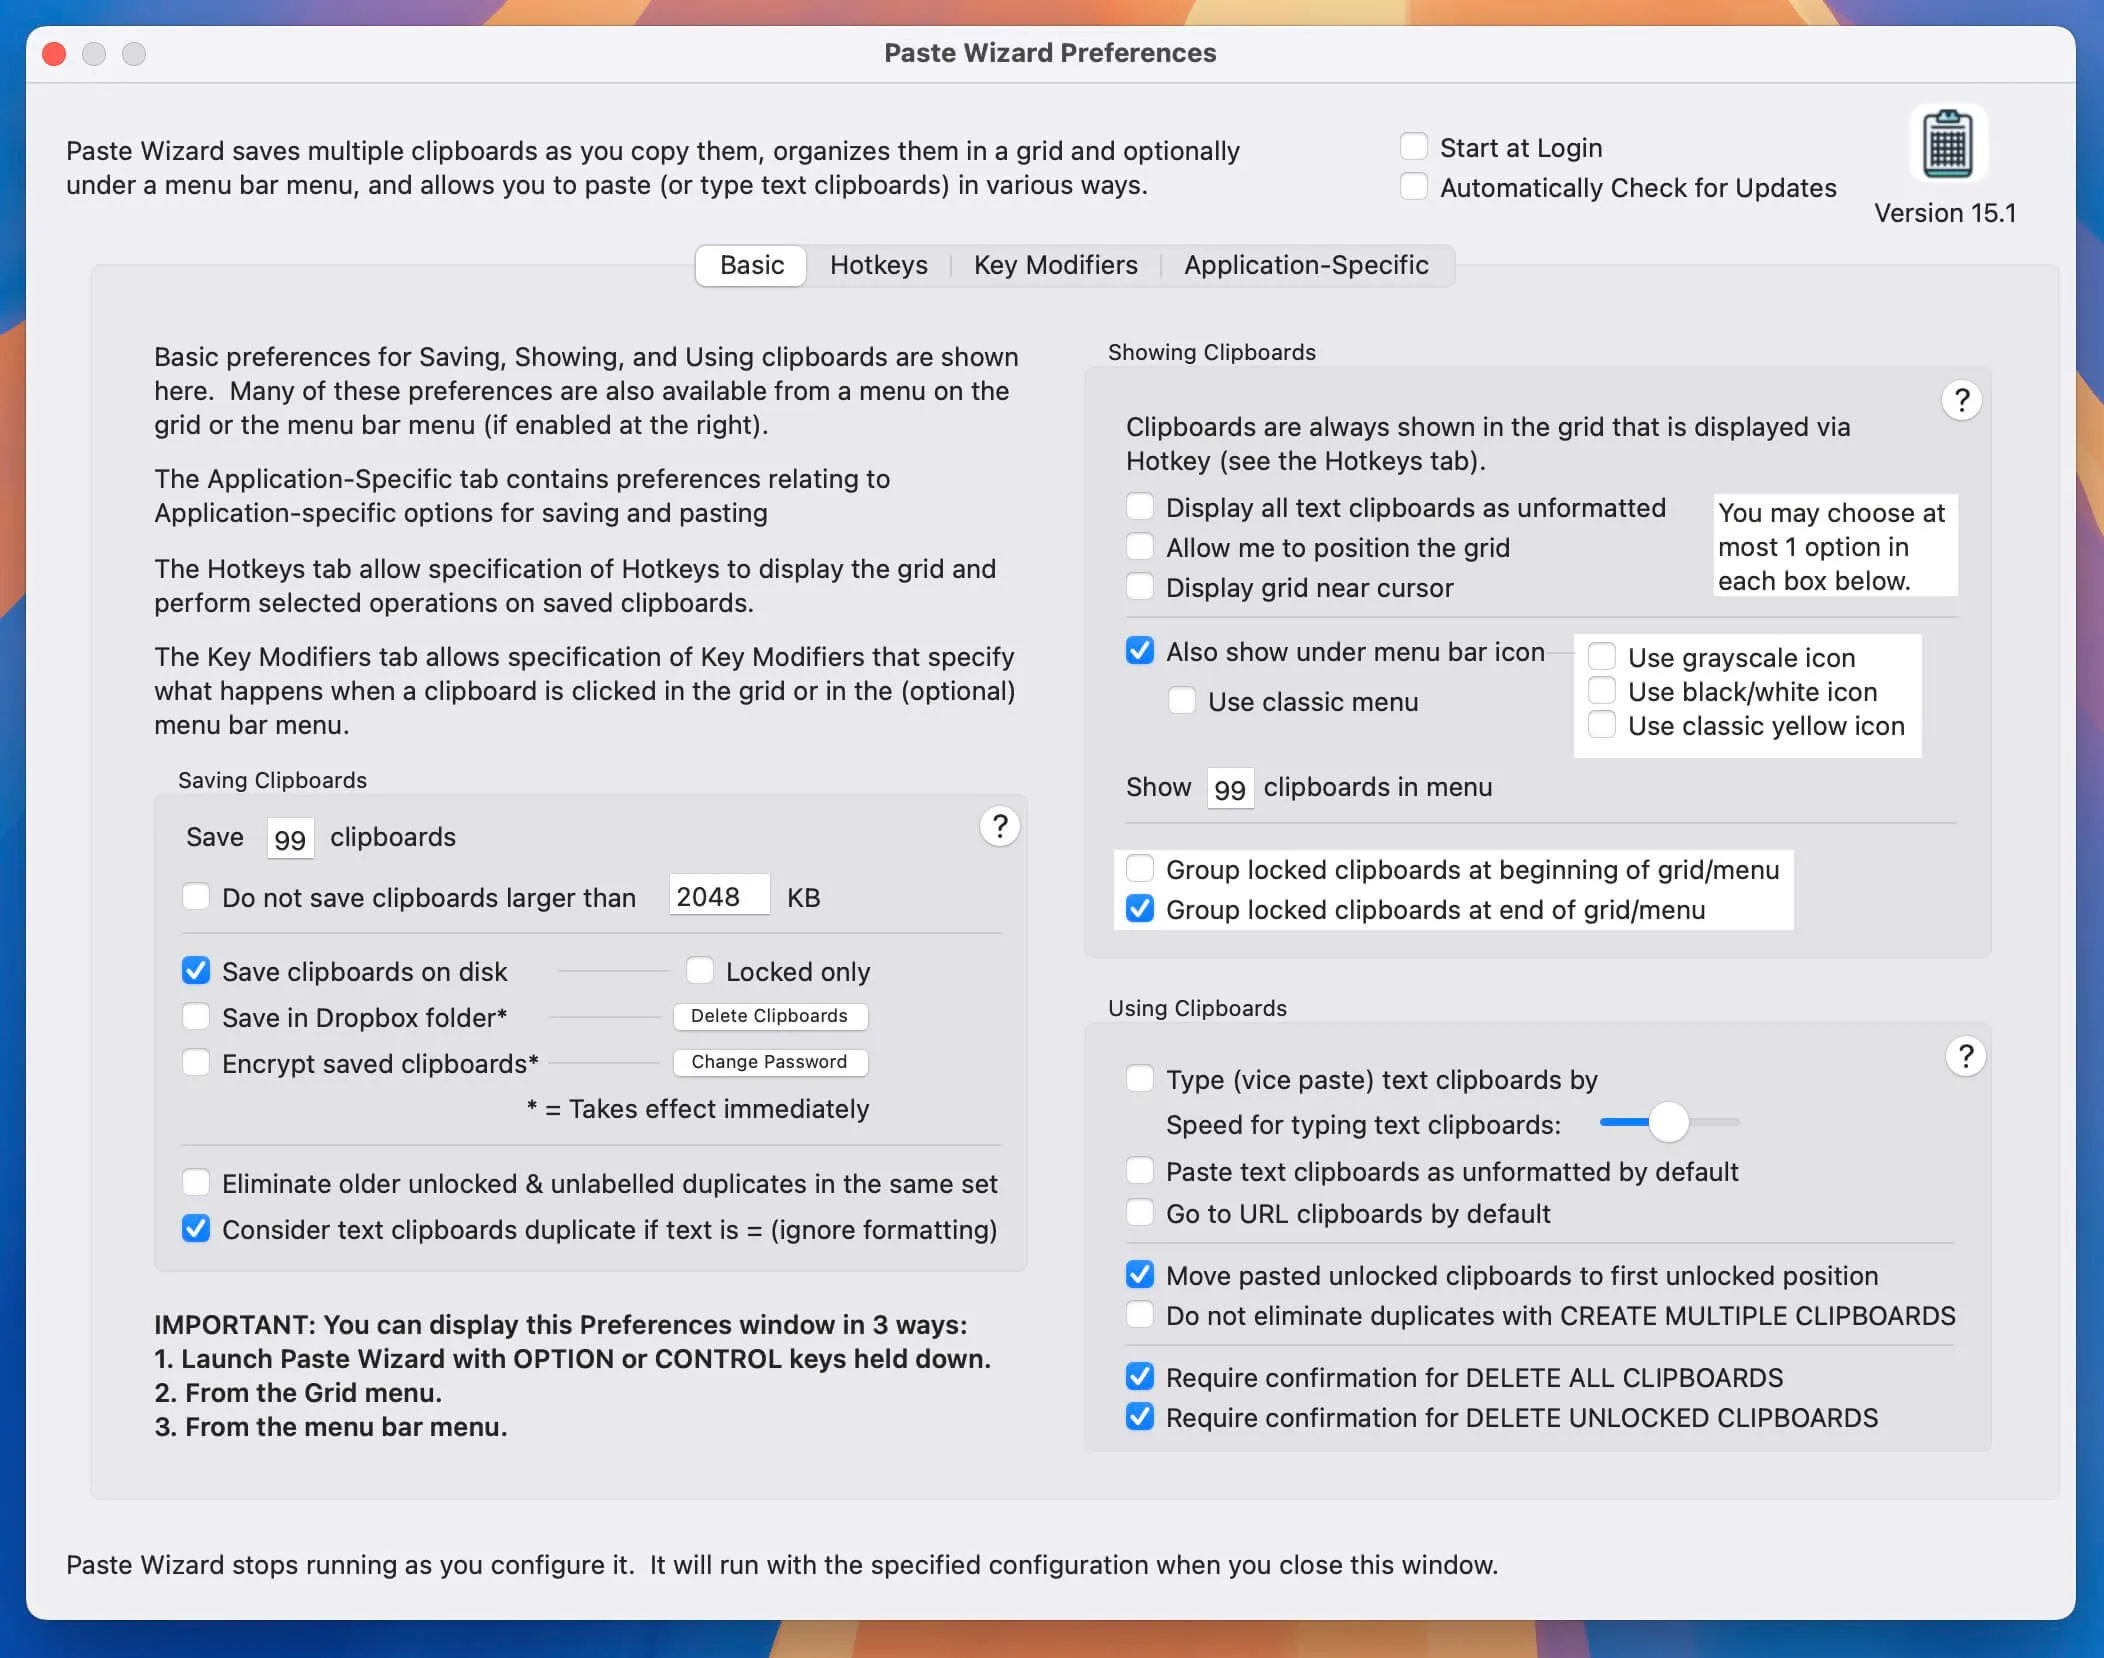Enable Start at Login

1413,147
